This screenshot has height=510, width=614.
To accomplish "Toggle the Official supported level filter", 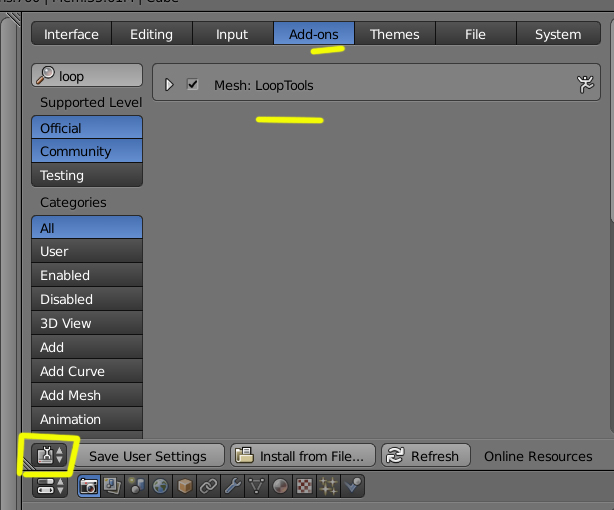I will (87, 128).
